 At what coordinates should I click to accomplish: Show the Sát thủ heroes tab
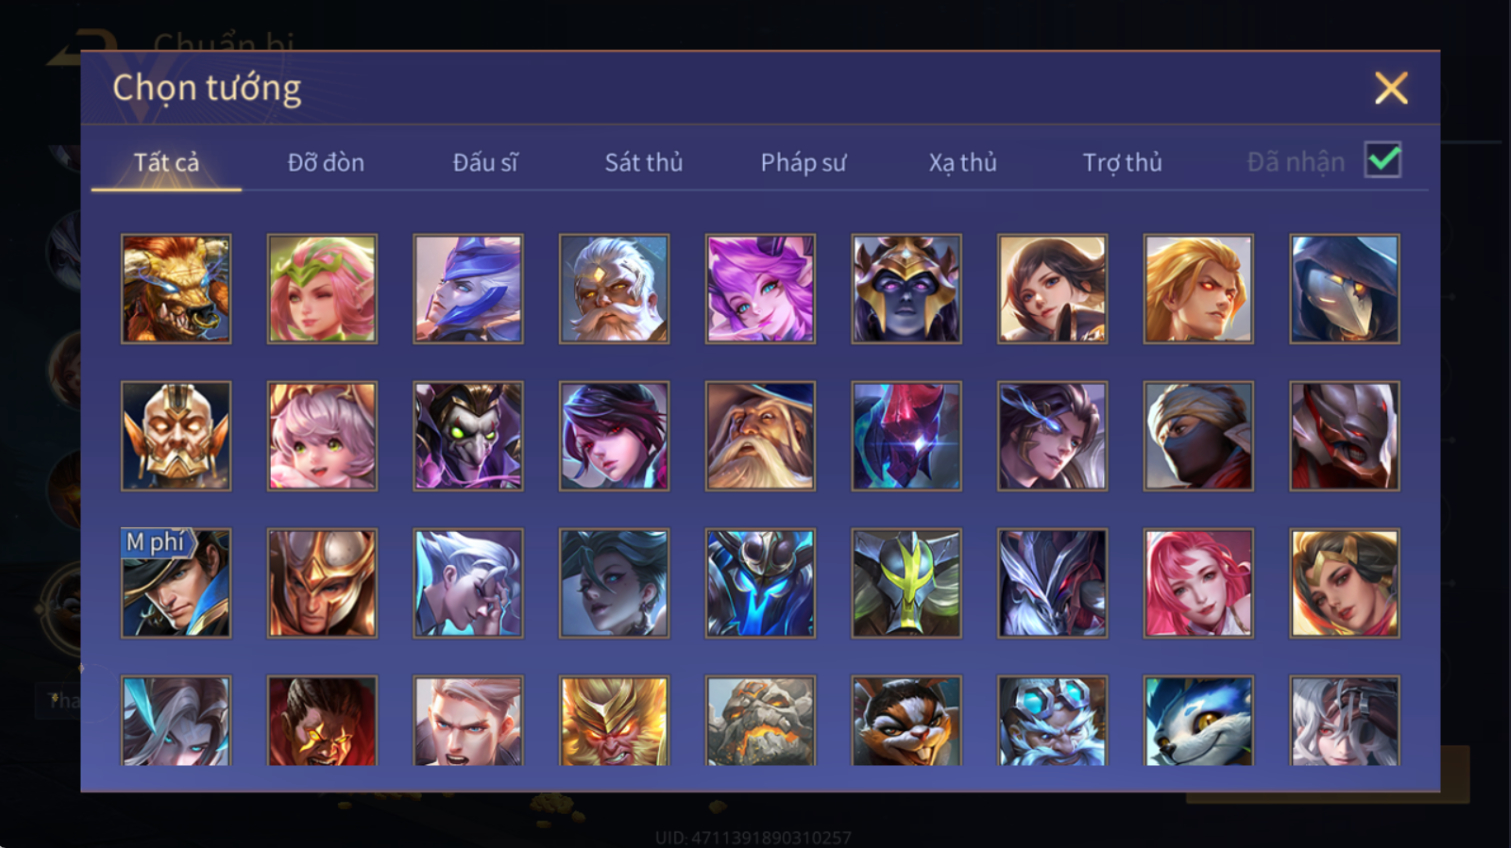point(644,162)
